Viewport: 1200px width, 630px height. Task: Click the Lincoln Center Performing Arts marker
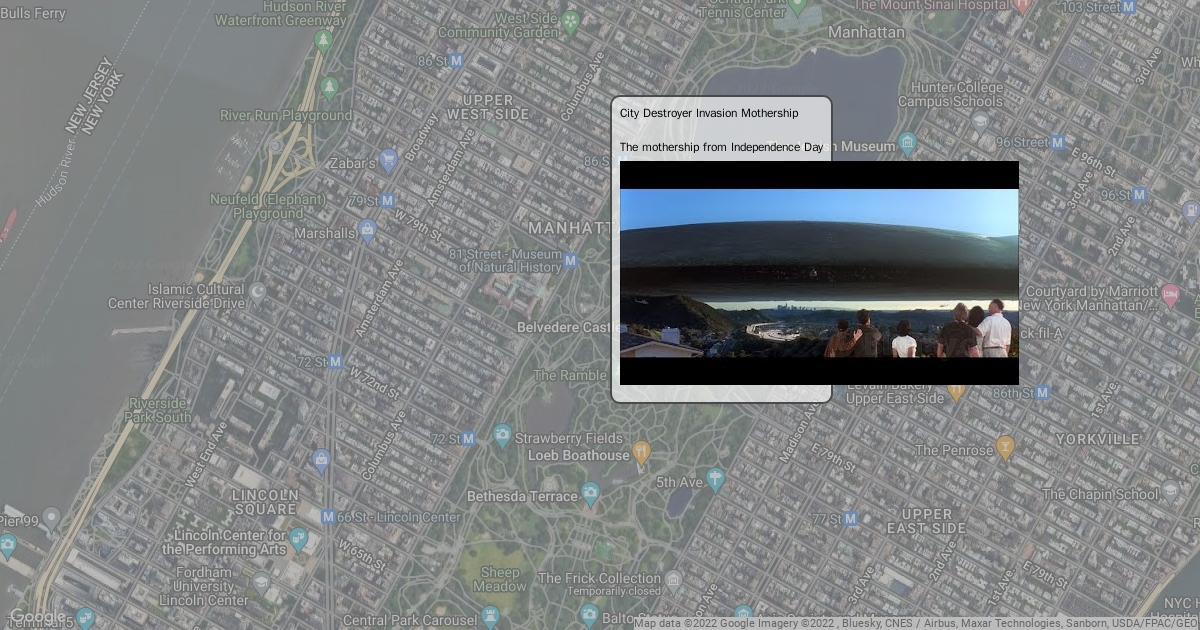[x=299, y=540]
